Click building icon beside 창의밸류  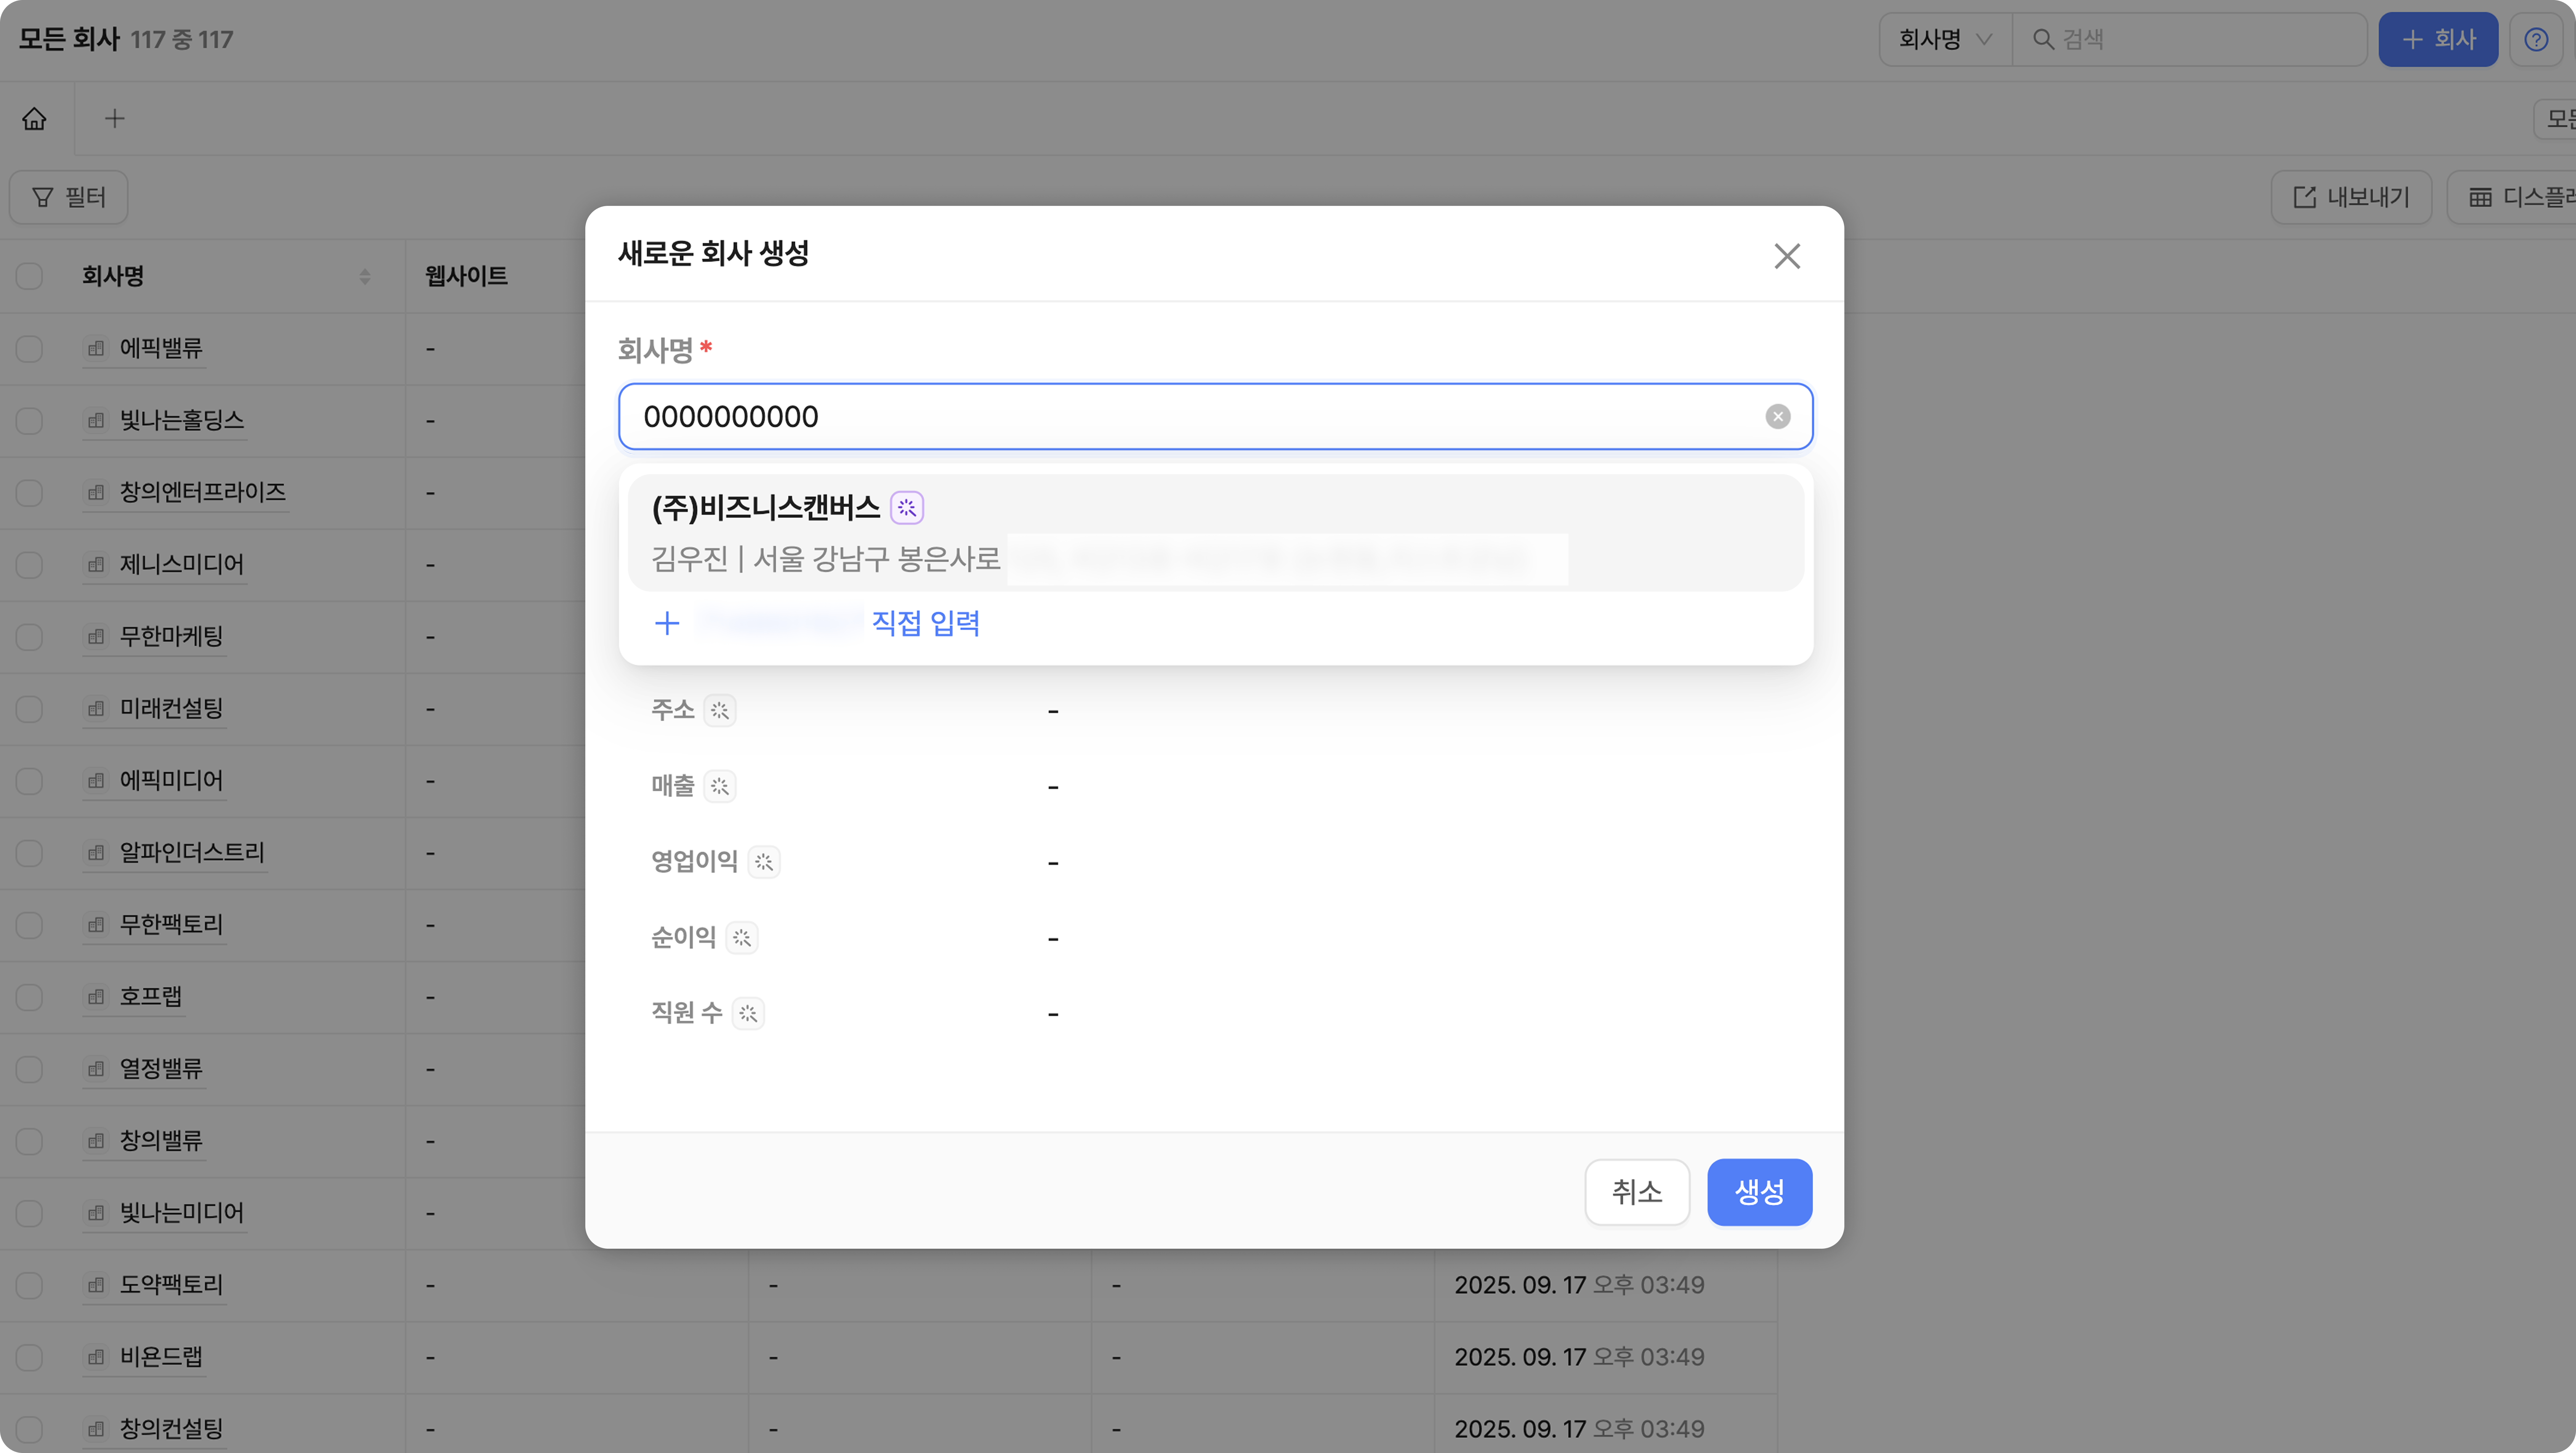pyautogui.click(x=96, y=1140)
